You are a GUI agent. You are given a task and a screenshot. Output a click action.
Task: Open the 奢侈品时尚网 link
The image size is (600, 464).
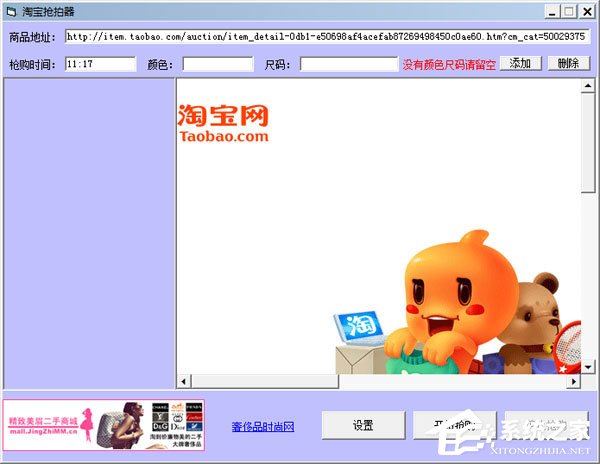pos(263,427)
